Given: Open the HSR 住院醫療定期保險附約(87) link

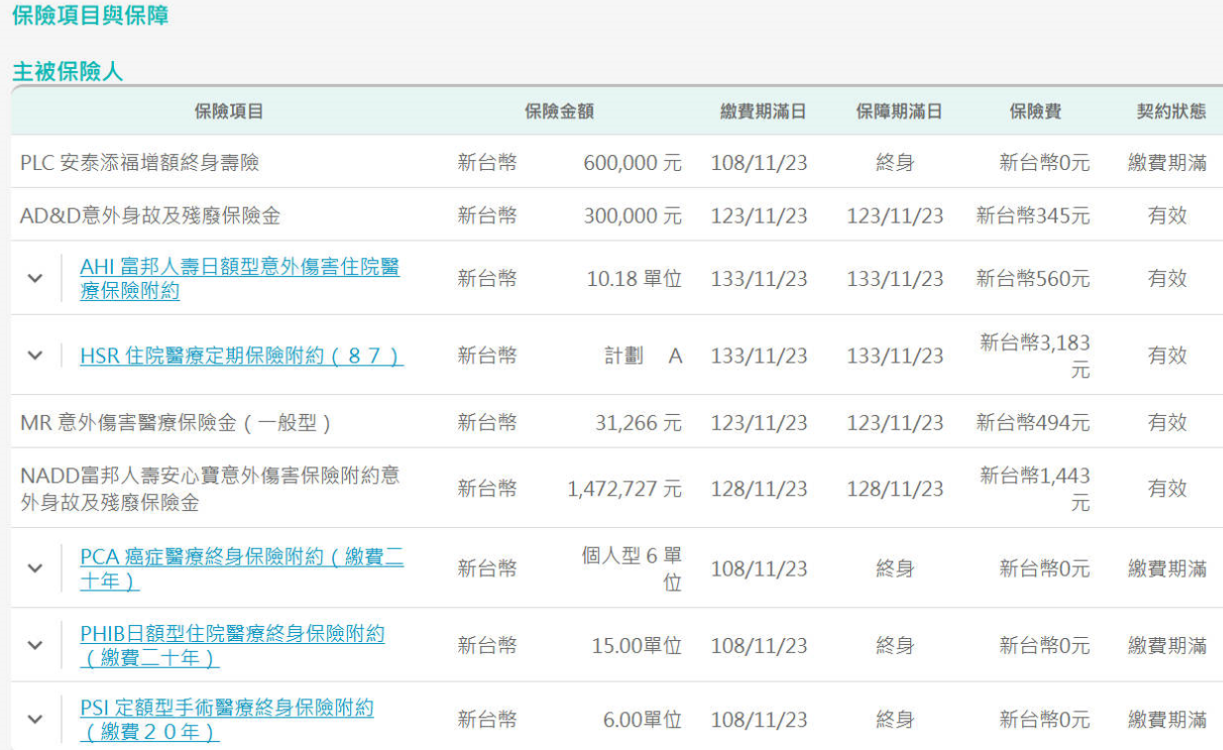Looking at the screenshot, I should (241, 355).
